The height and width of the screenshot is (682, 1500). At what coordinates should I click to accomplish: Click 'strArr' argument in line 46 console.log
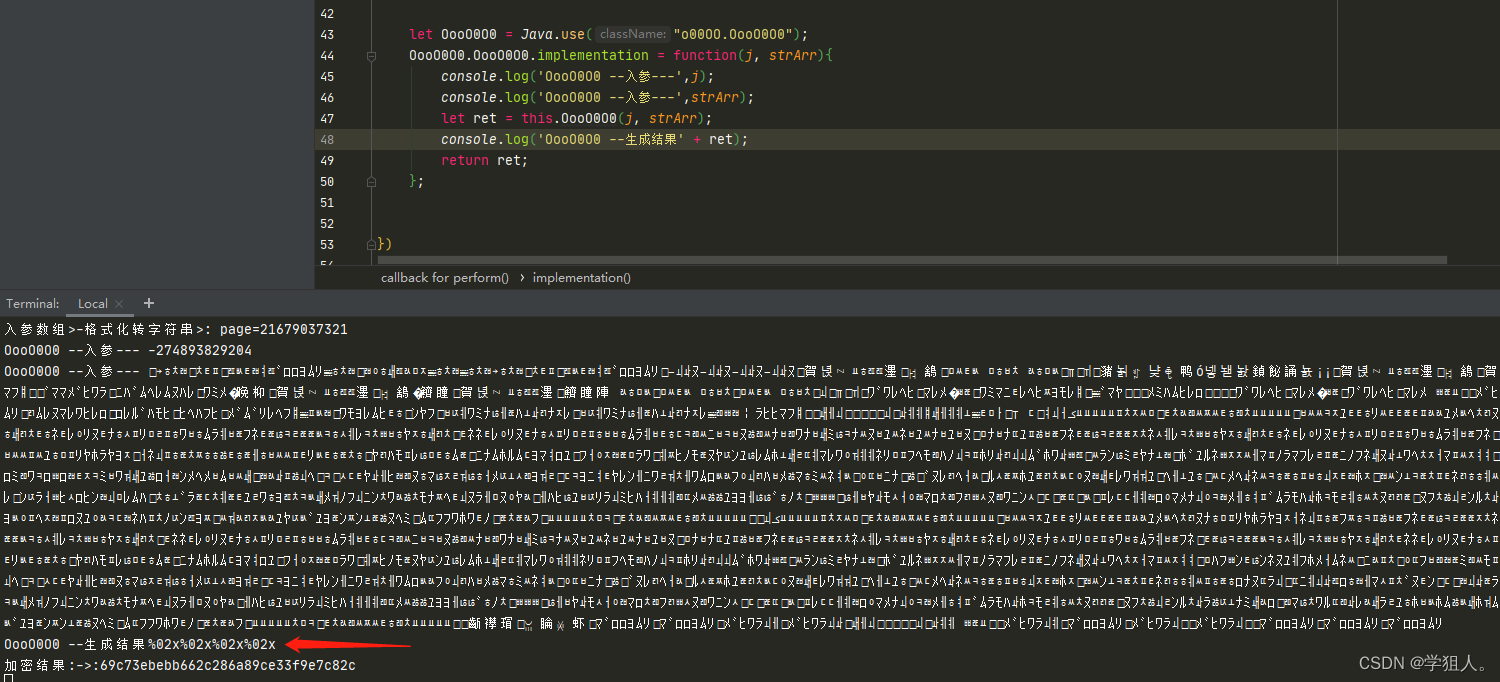tap(714, 97)
